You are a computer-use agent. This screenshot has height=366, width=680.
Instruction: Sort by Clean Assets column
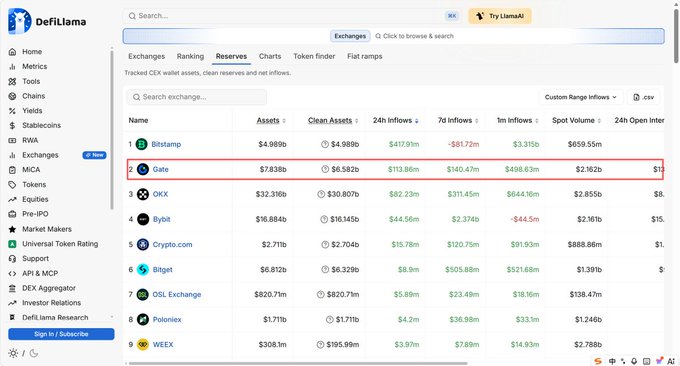click(x=333, y=121)
